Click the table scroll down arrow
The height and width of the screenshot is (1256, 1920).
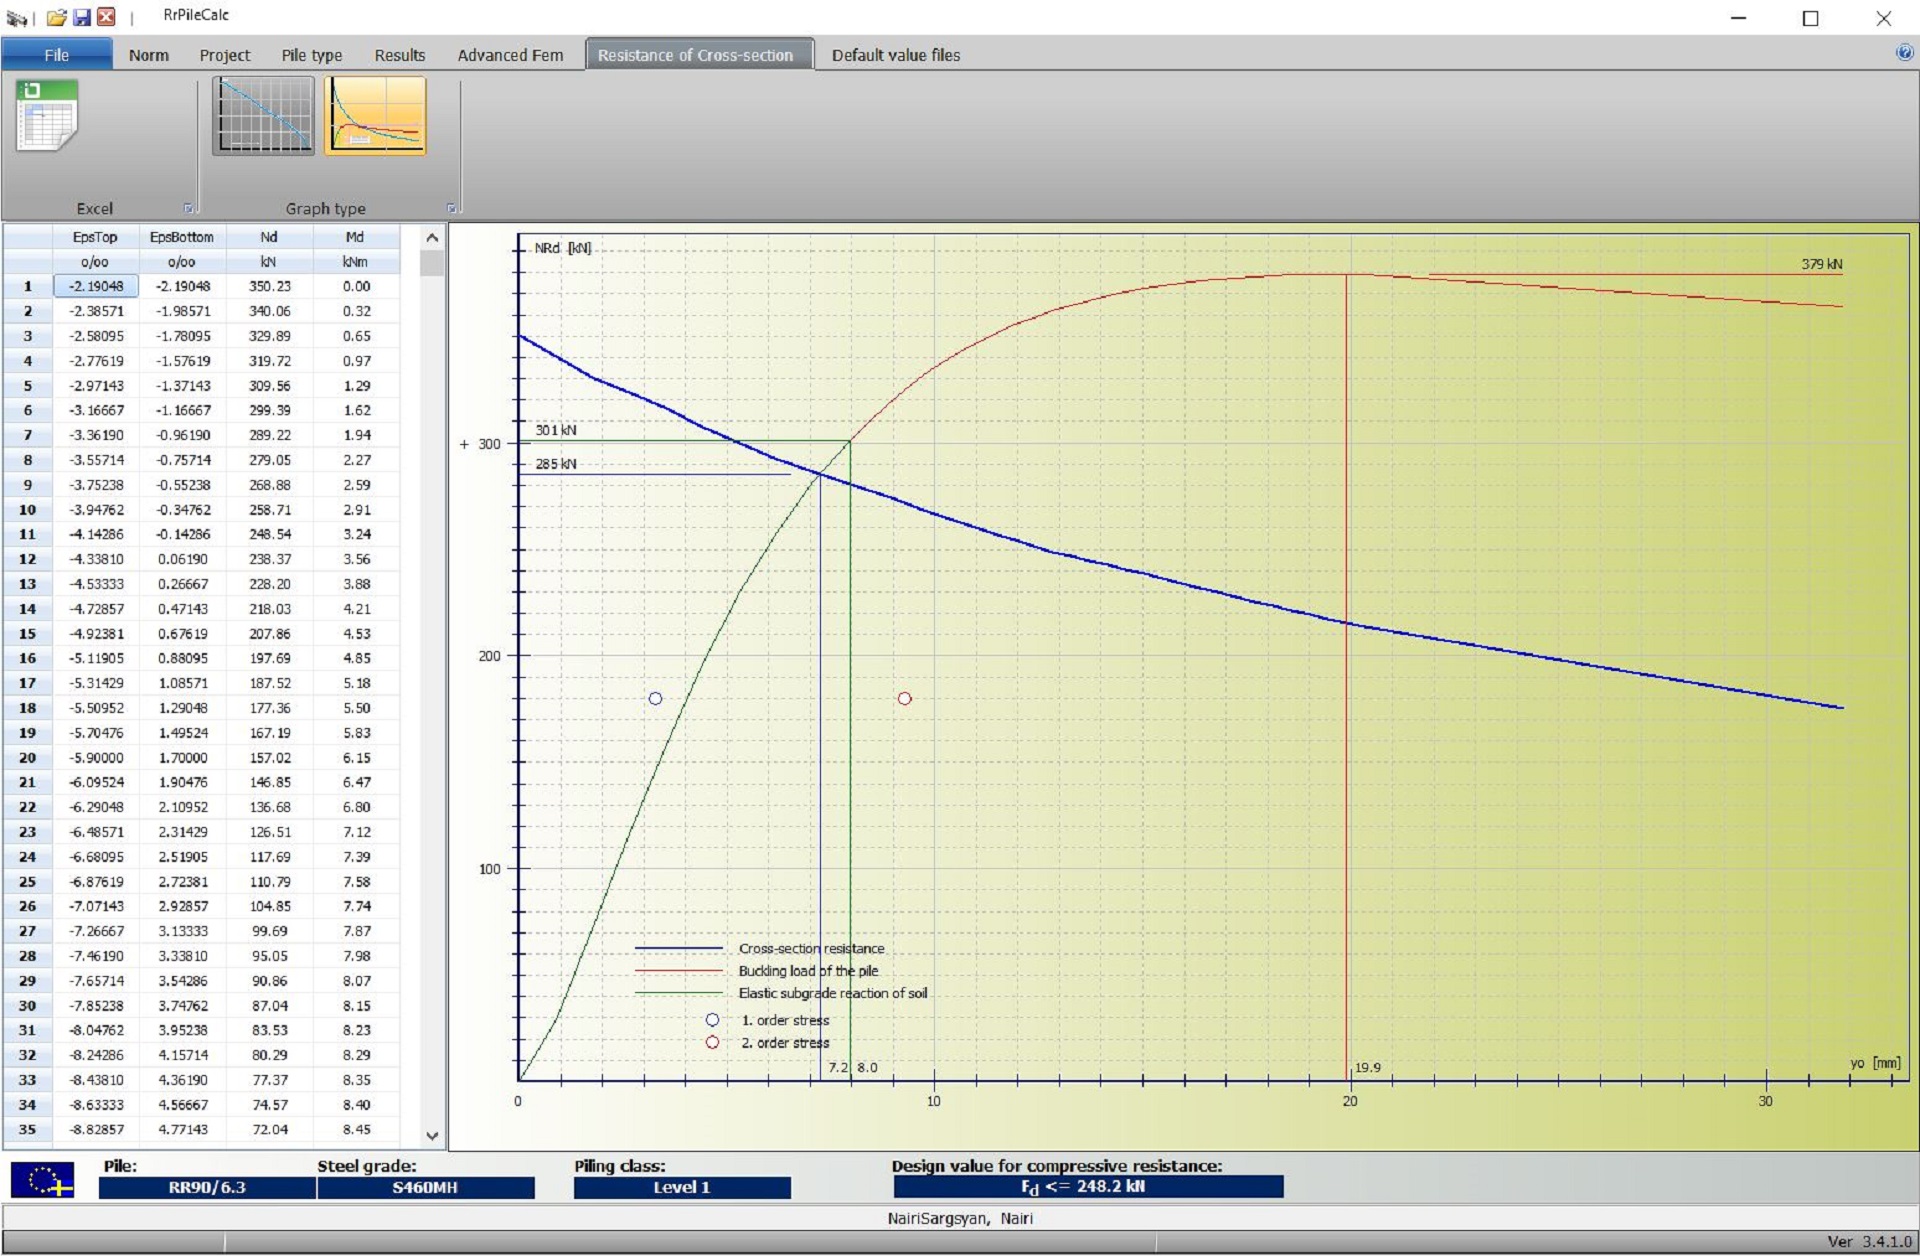[432, 1136]
